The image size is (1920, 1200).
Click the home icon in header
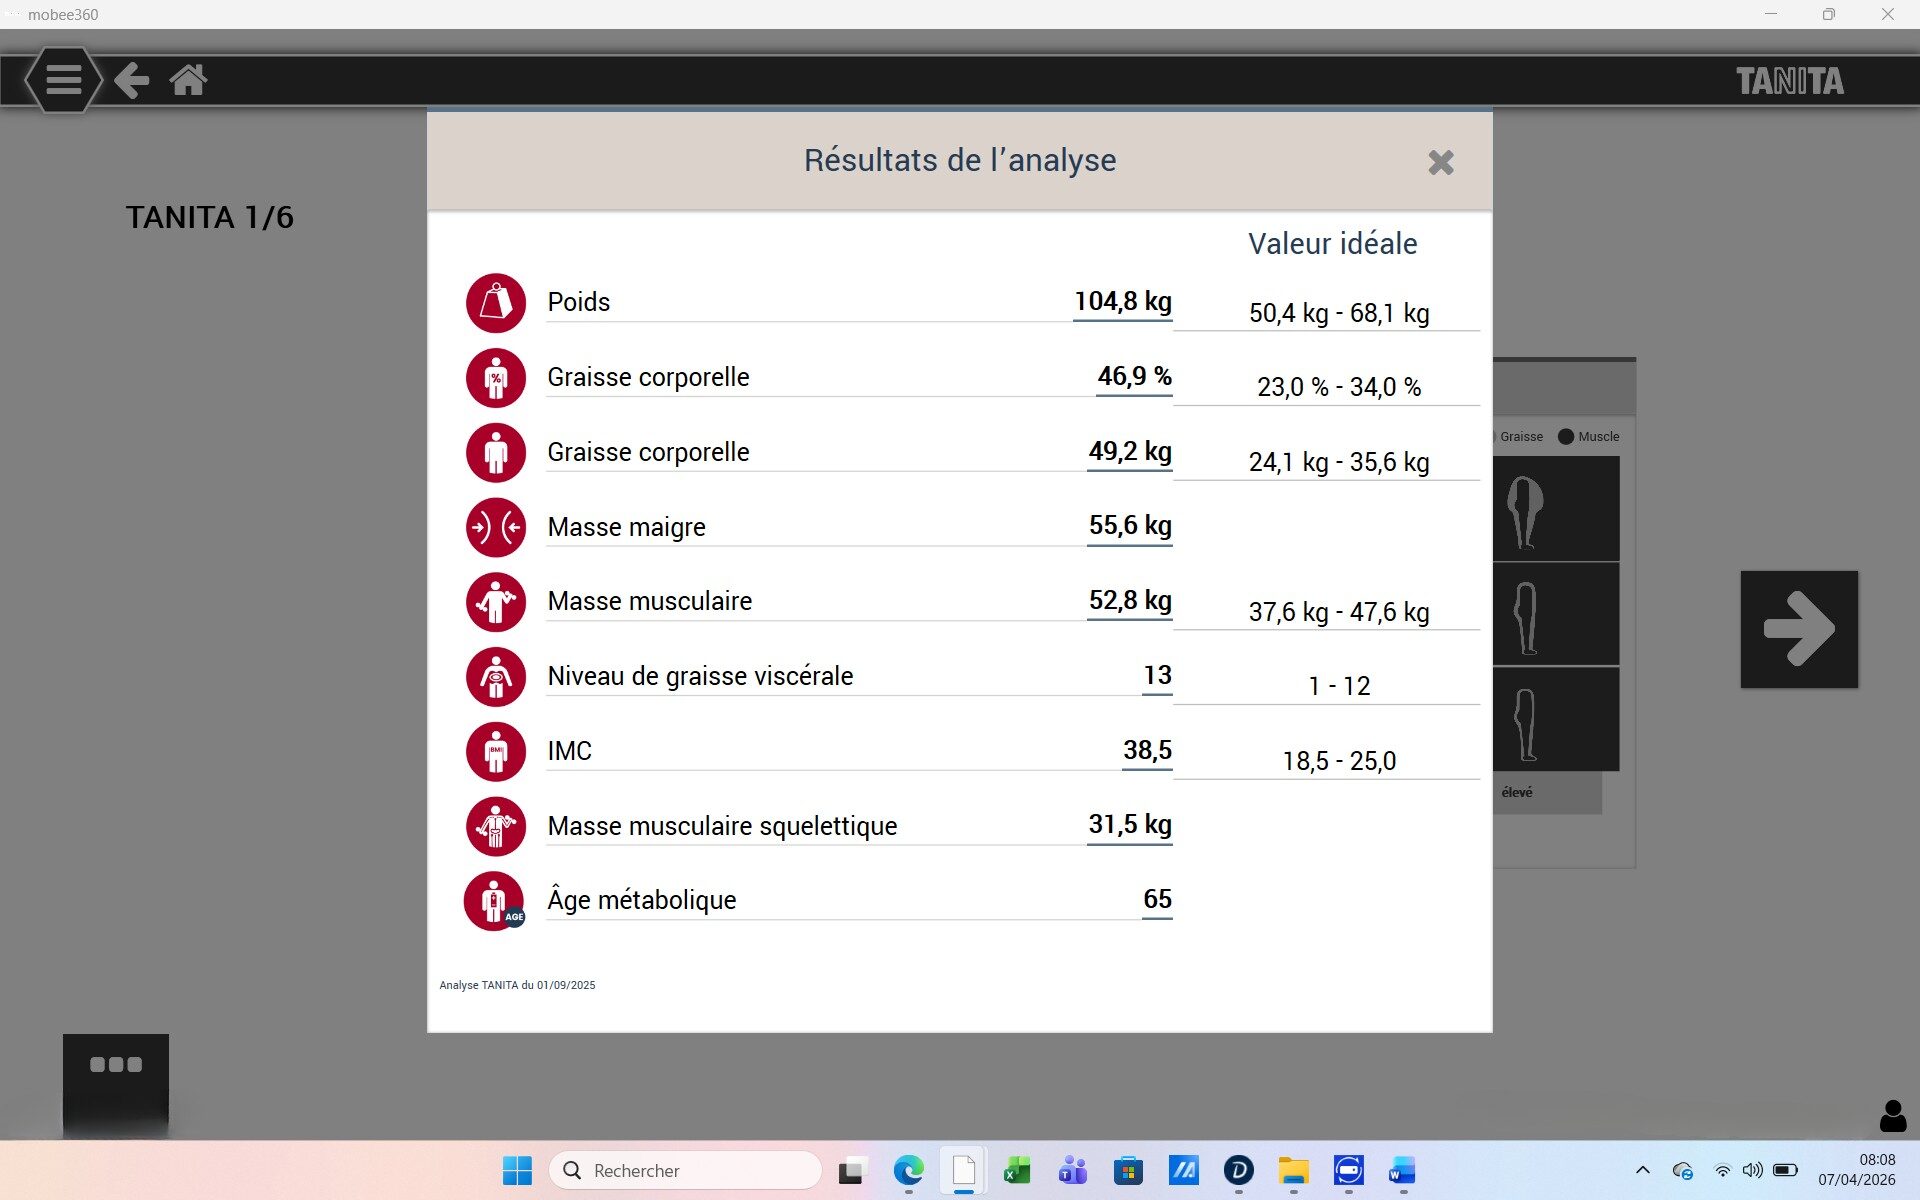(188, 80)
